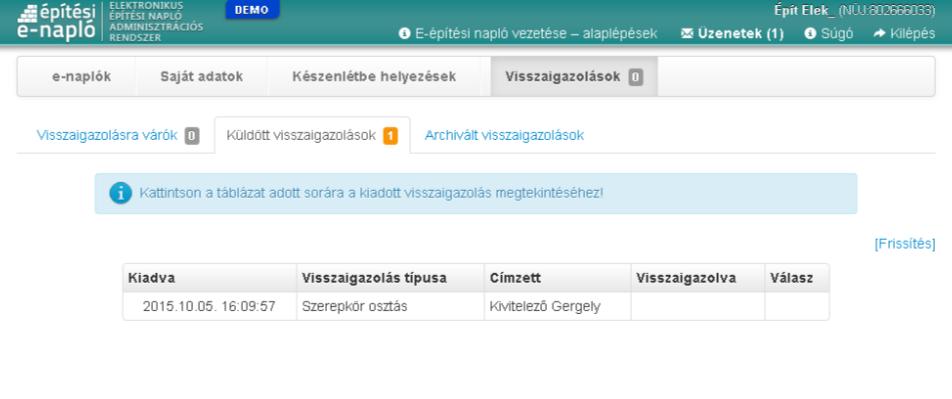Open row dated 2015.10.05. 16:09:57

click(476, 307)
